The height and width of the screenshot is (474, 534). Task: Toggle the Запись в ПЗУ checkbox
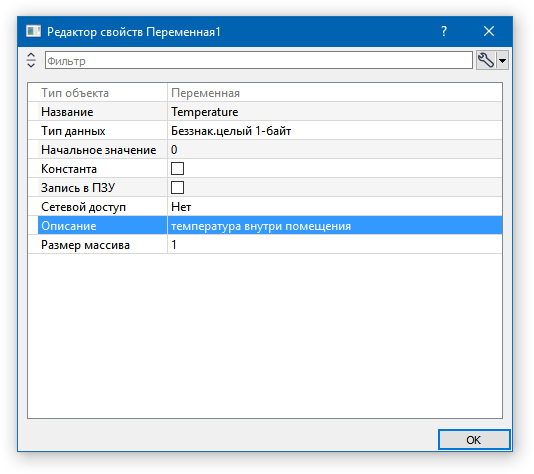(177, 188)
